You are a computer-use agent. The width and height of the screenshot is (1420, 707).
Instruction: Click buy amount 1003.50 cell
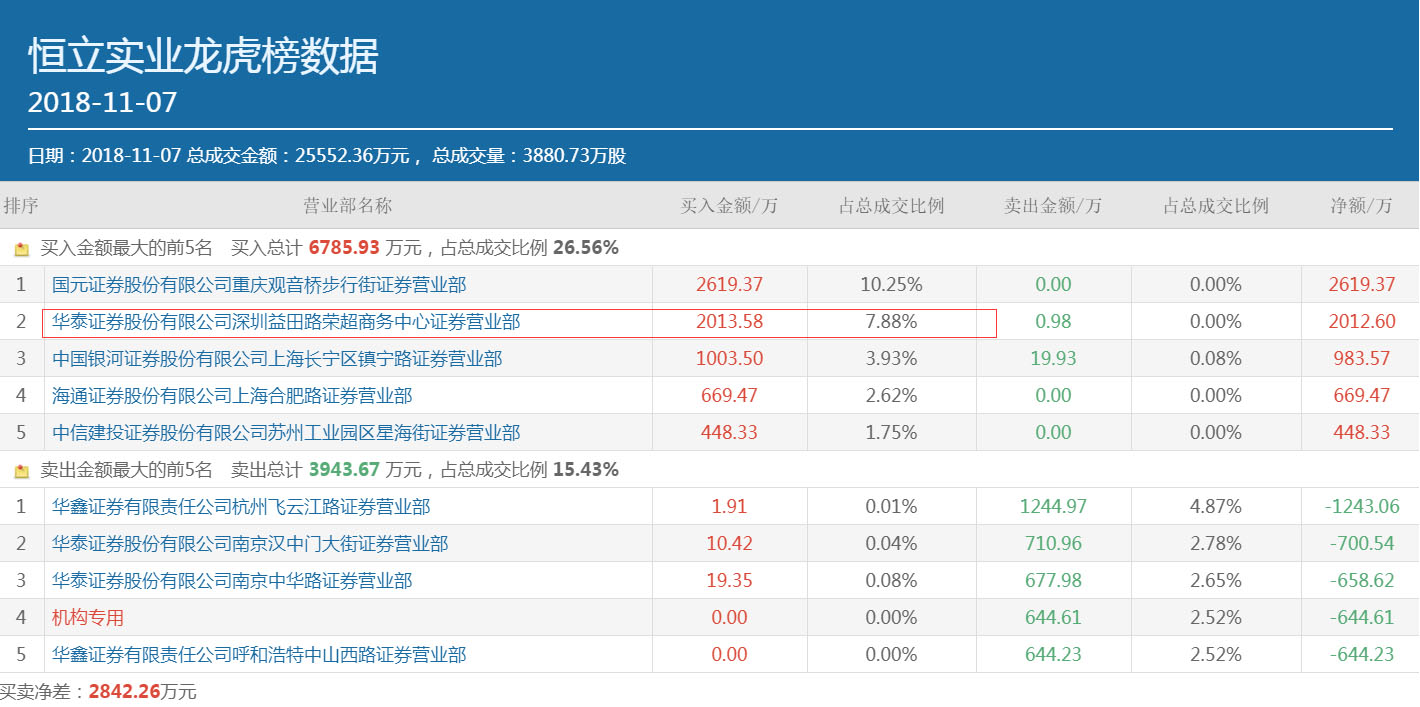coord(729,359)
